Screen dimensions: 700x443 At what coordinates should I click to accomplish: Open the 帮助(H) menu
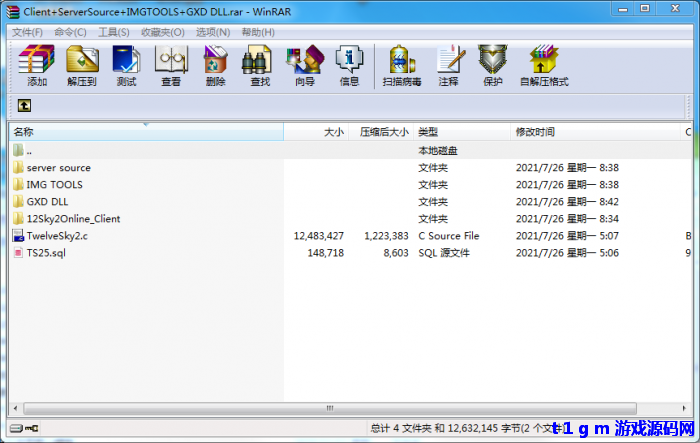(258, 32)
